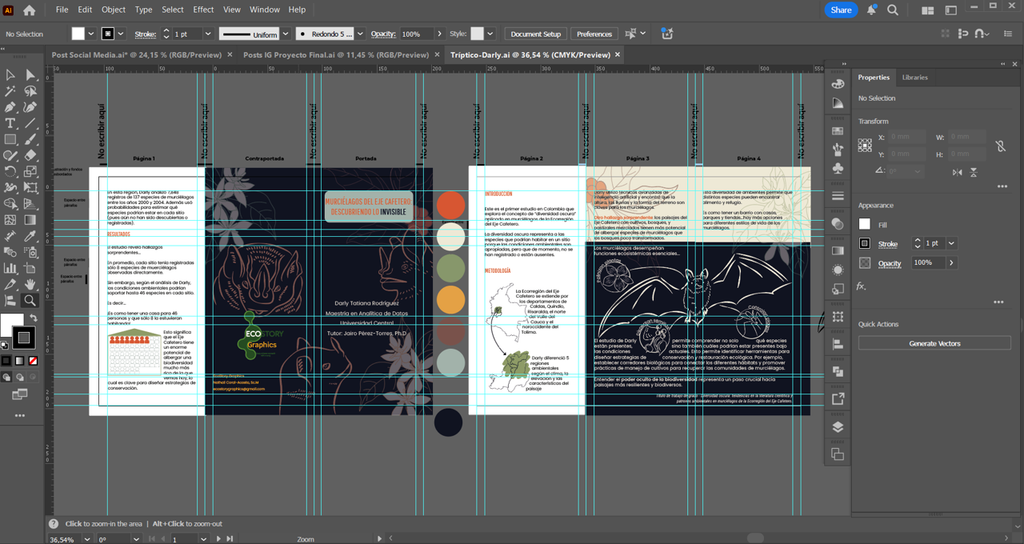Open the Align panel icon
1024x544 pixels.
pyautogui.click(x=838, y=344)
